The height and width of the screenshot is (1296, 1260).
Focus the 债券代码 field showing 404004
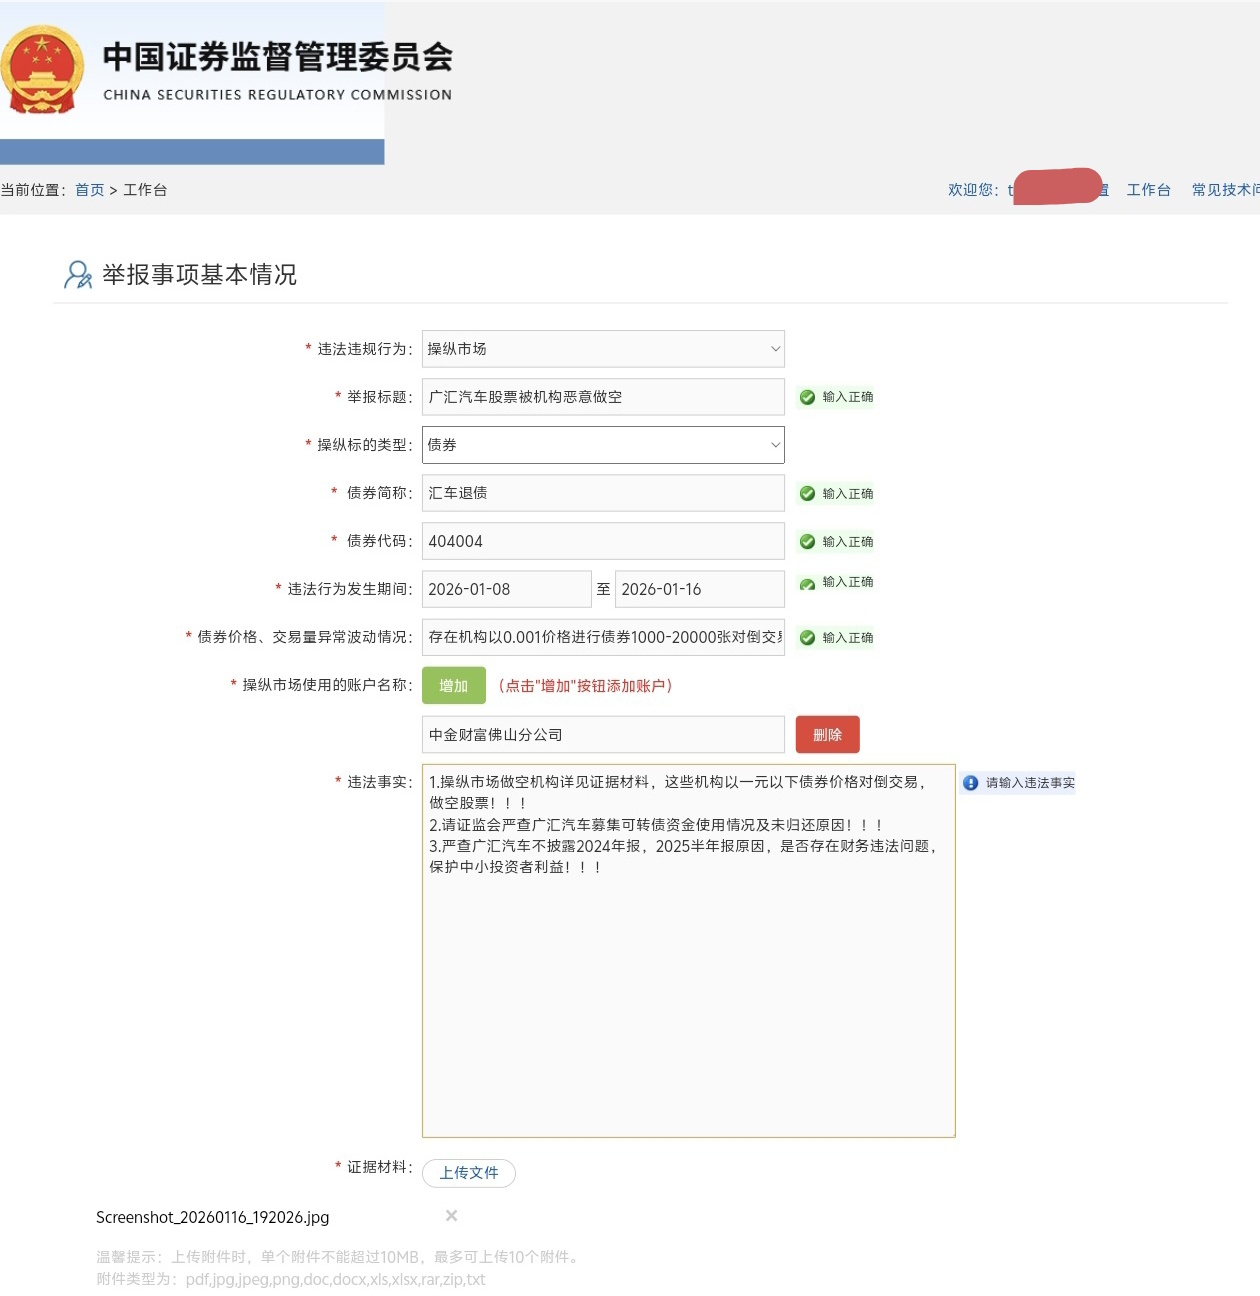point(603,541)
